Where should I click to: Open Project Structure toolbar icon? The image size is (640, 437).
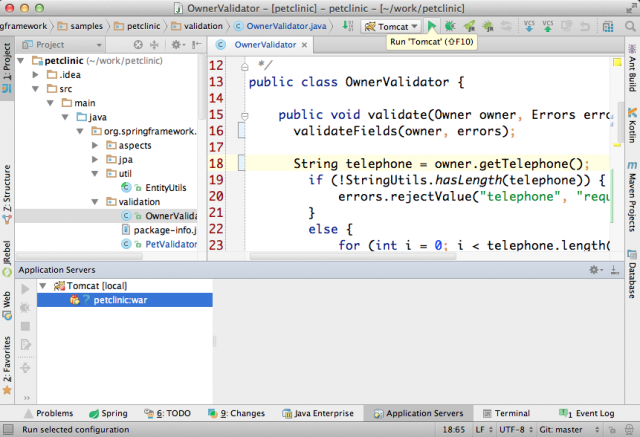pos(608,27)
